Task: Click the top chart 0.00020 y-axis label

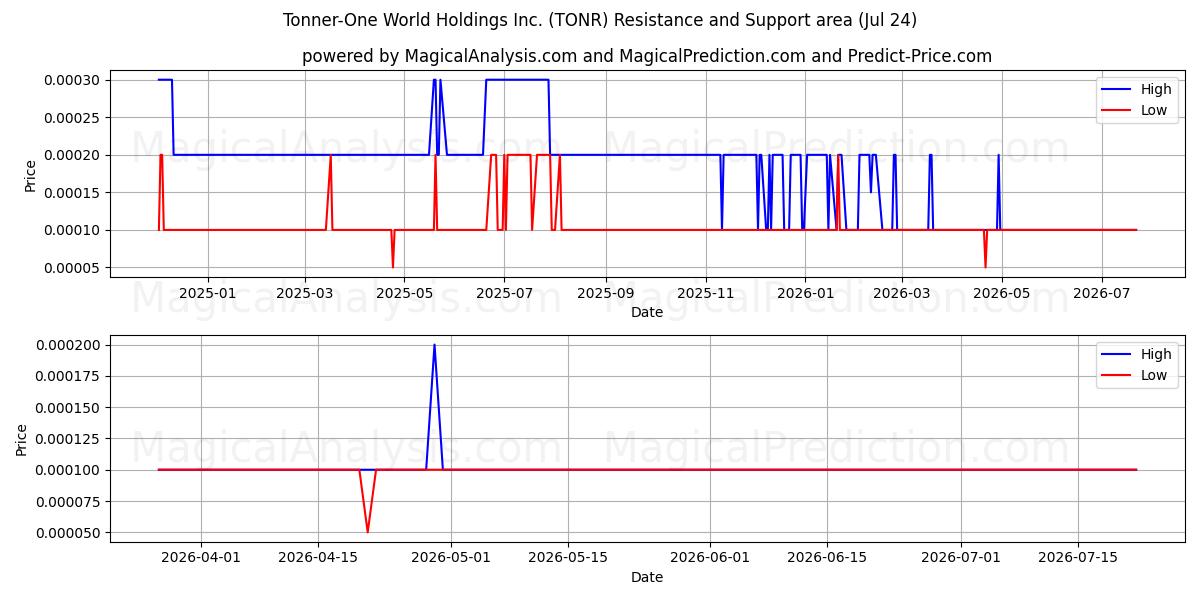Action: [71, 155]
